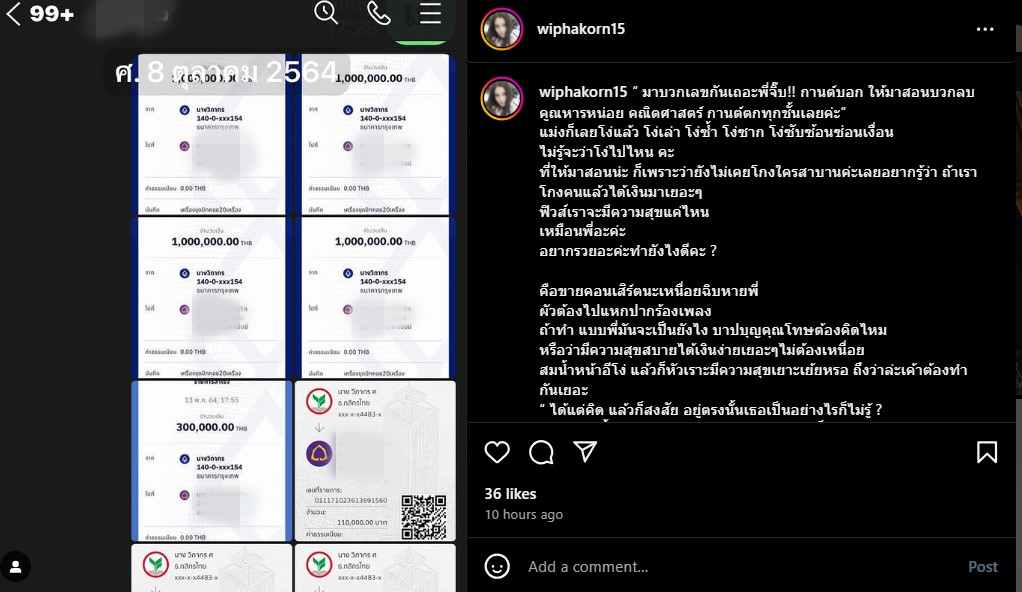
Task: Go back using the chat back arrow
Action: tap(14, 13)
